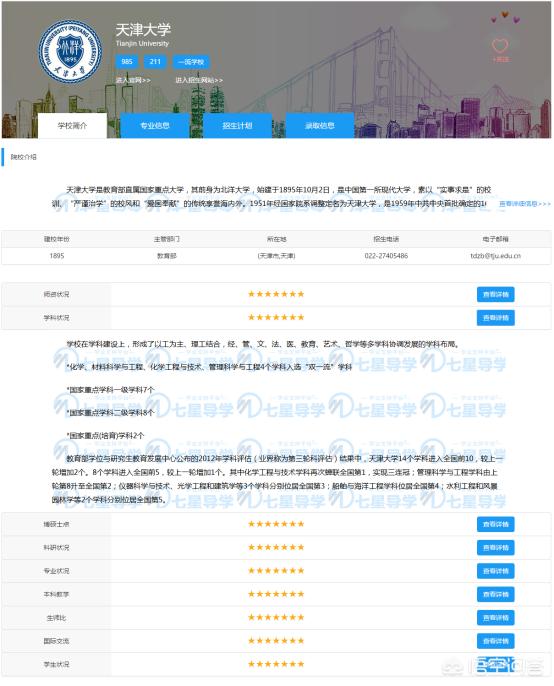Switch to the 专业信息 tab
Viewport: 554px width, 686px height.
155,126
